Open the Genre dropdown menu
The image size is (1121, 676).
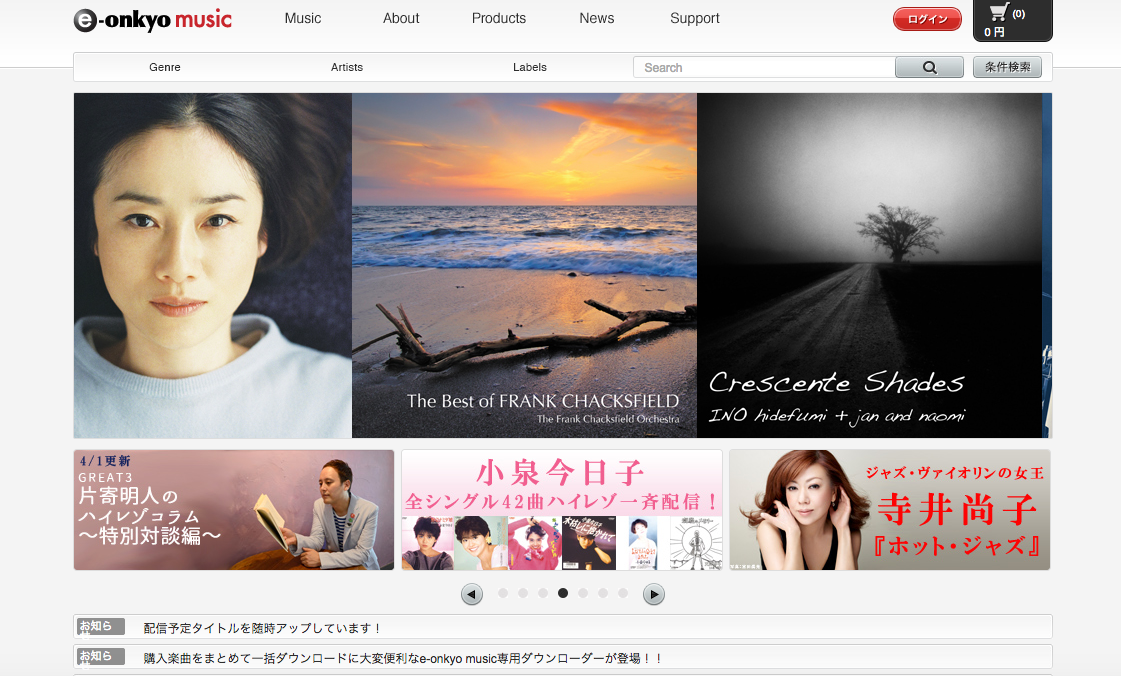tap(165, 67)
